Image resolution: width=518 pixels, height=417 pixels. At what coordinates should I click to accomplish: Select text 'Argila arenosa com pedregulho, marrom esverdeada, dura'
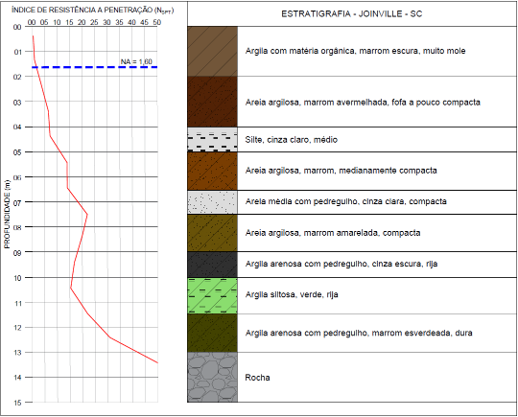tap(359, 333)
